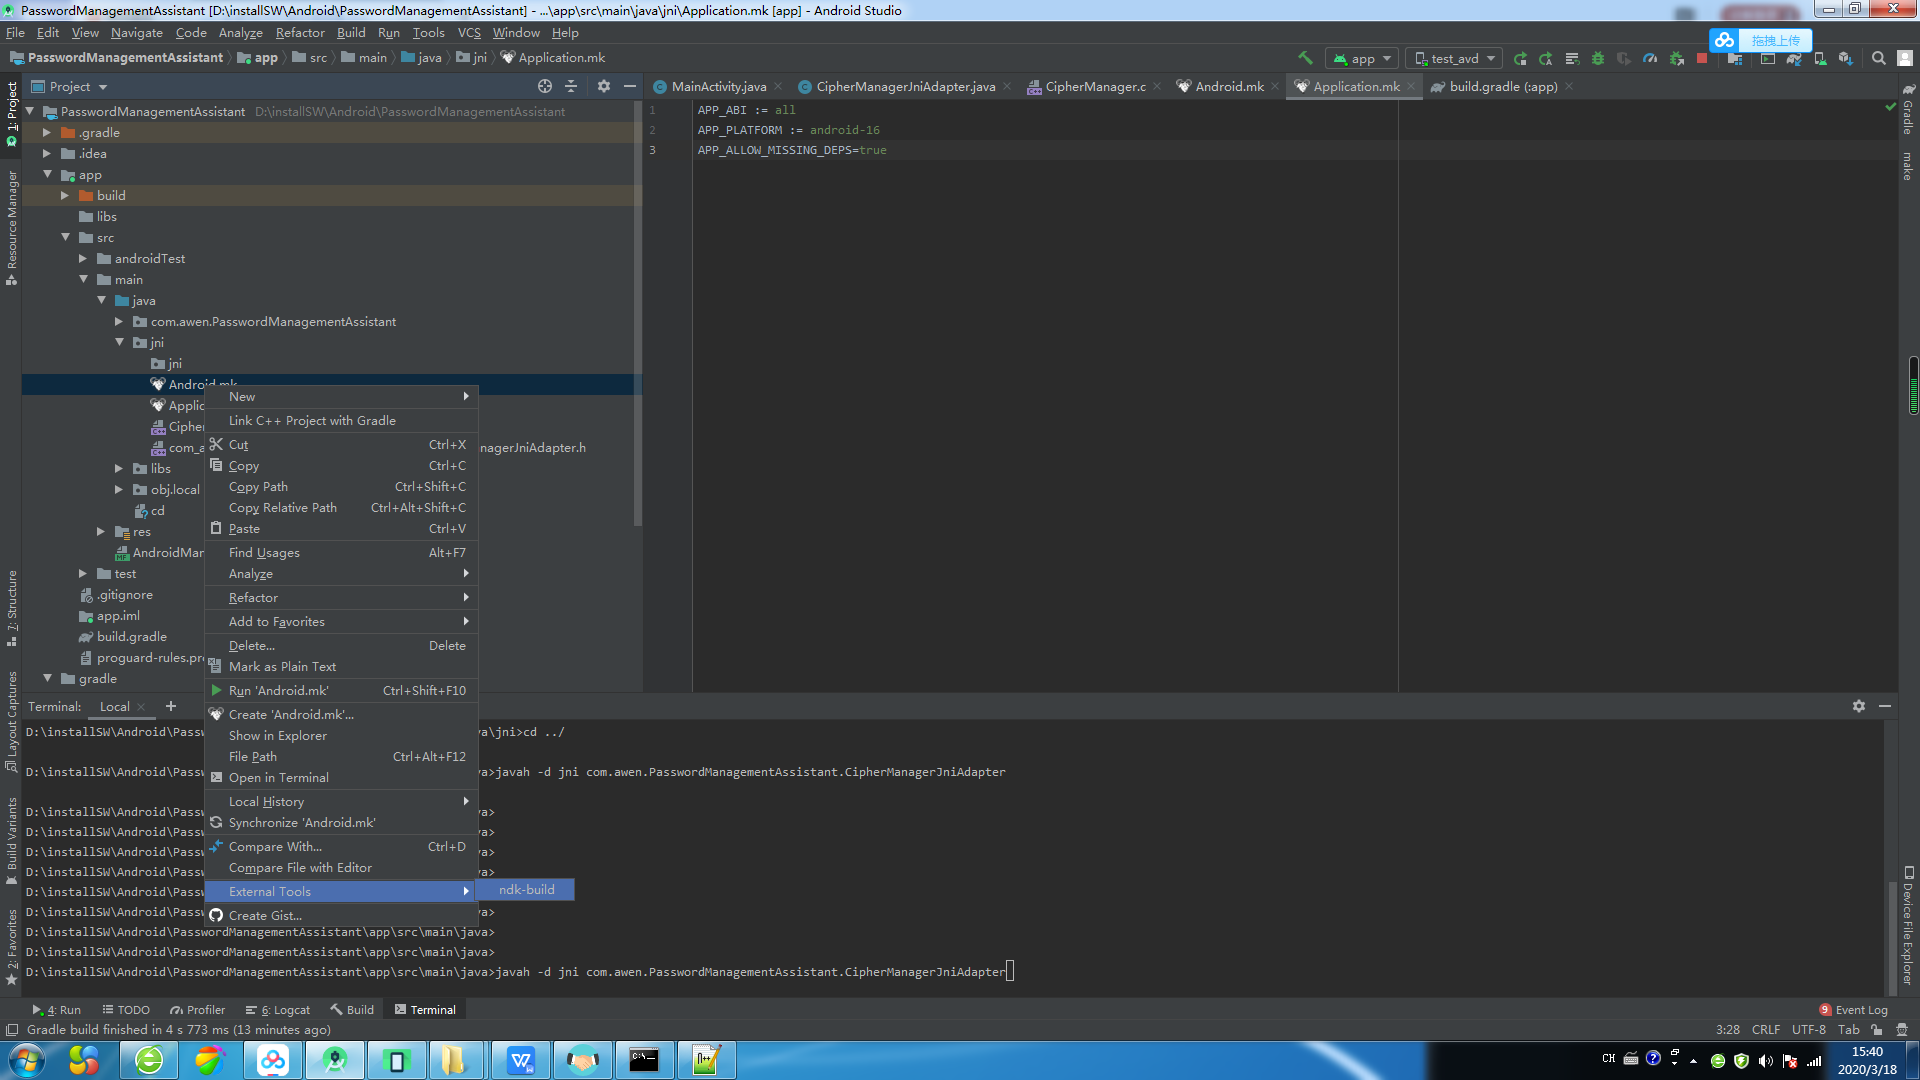Toggle the Gradle side panel
Screen dimensions: 1920x1080
1908,110
